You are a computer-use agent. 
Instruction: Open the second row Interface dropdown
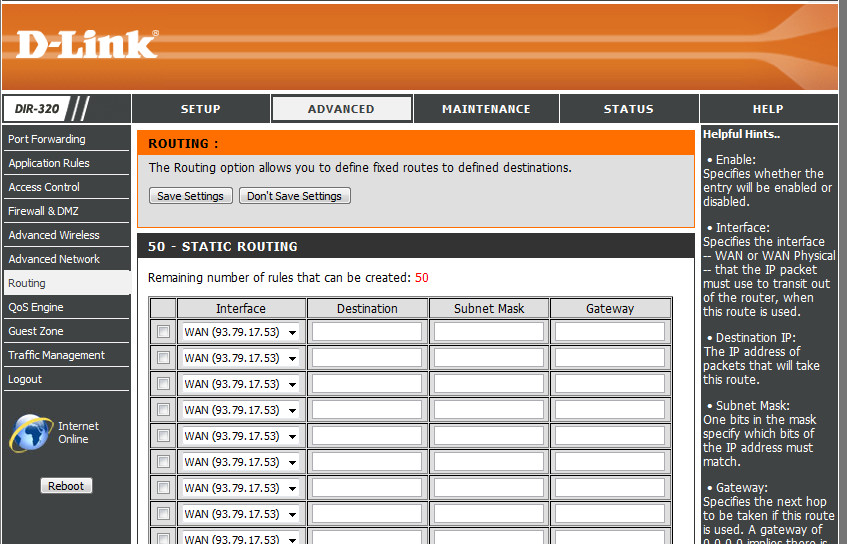[x=240, y=358]
